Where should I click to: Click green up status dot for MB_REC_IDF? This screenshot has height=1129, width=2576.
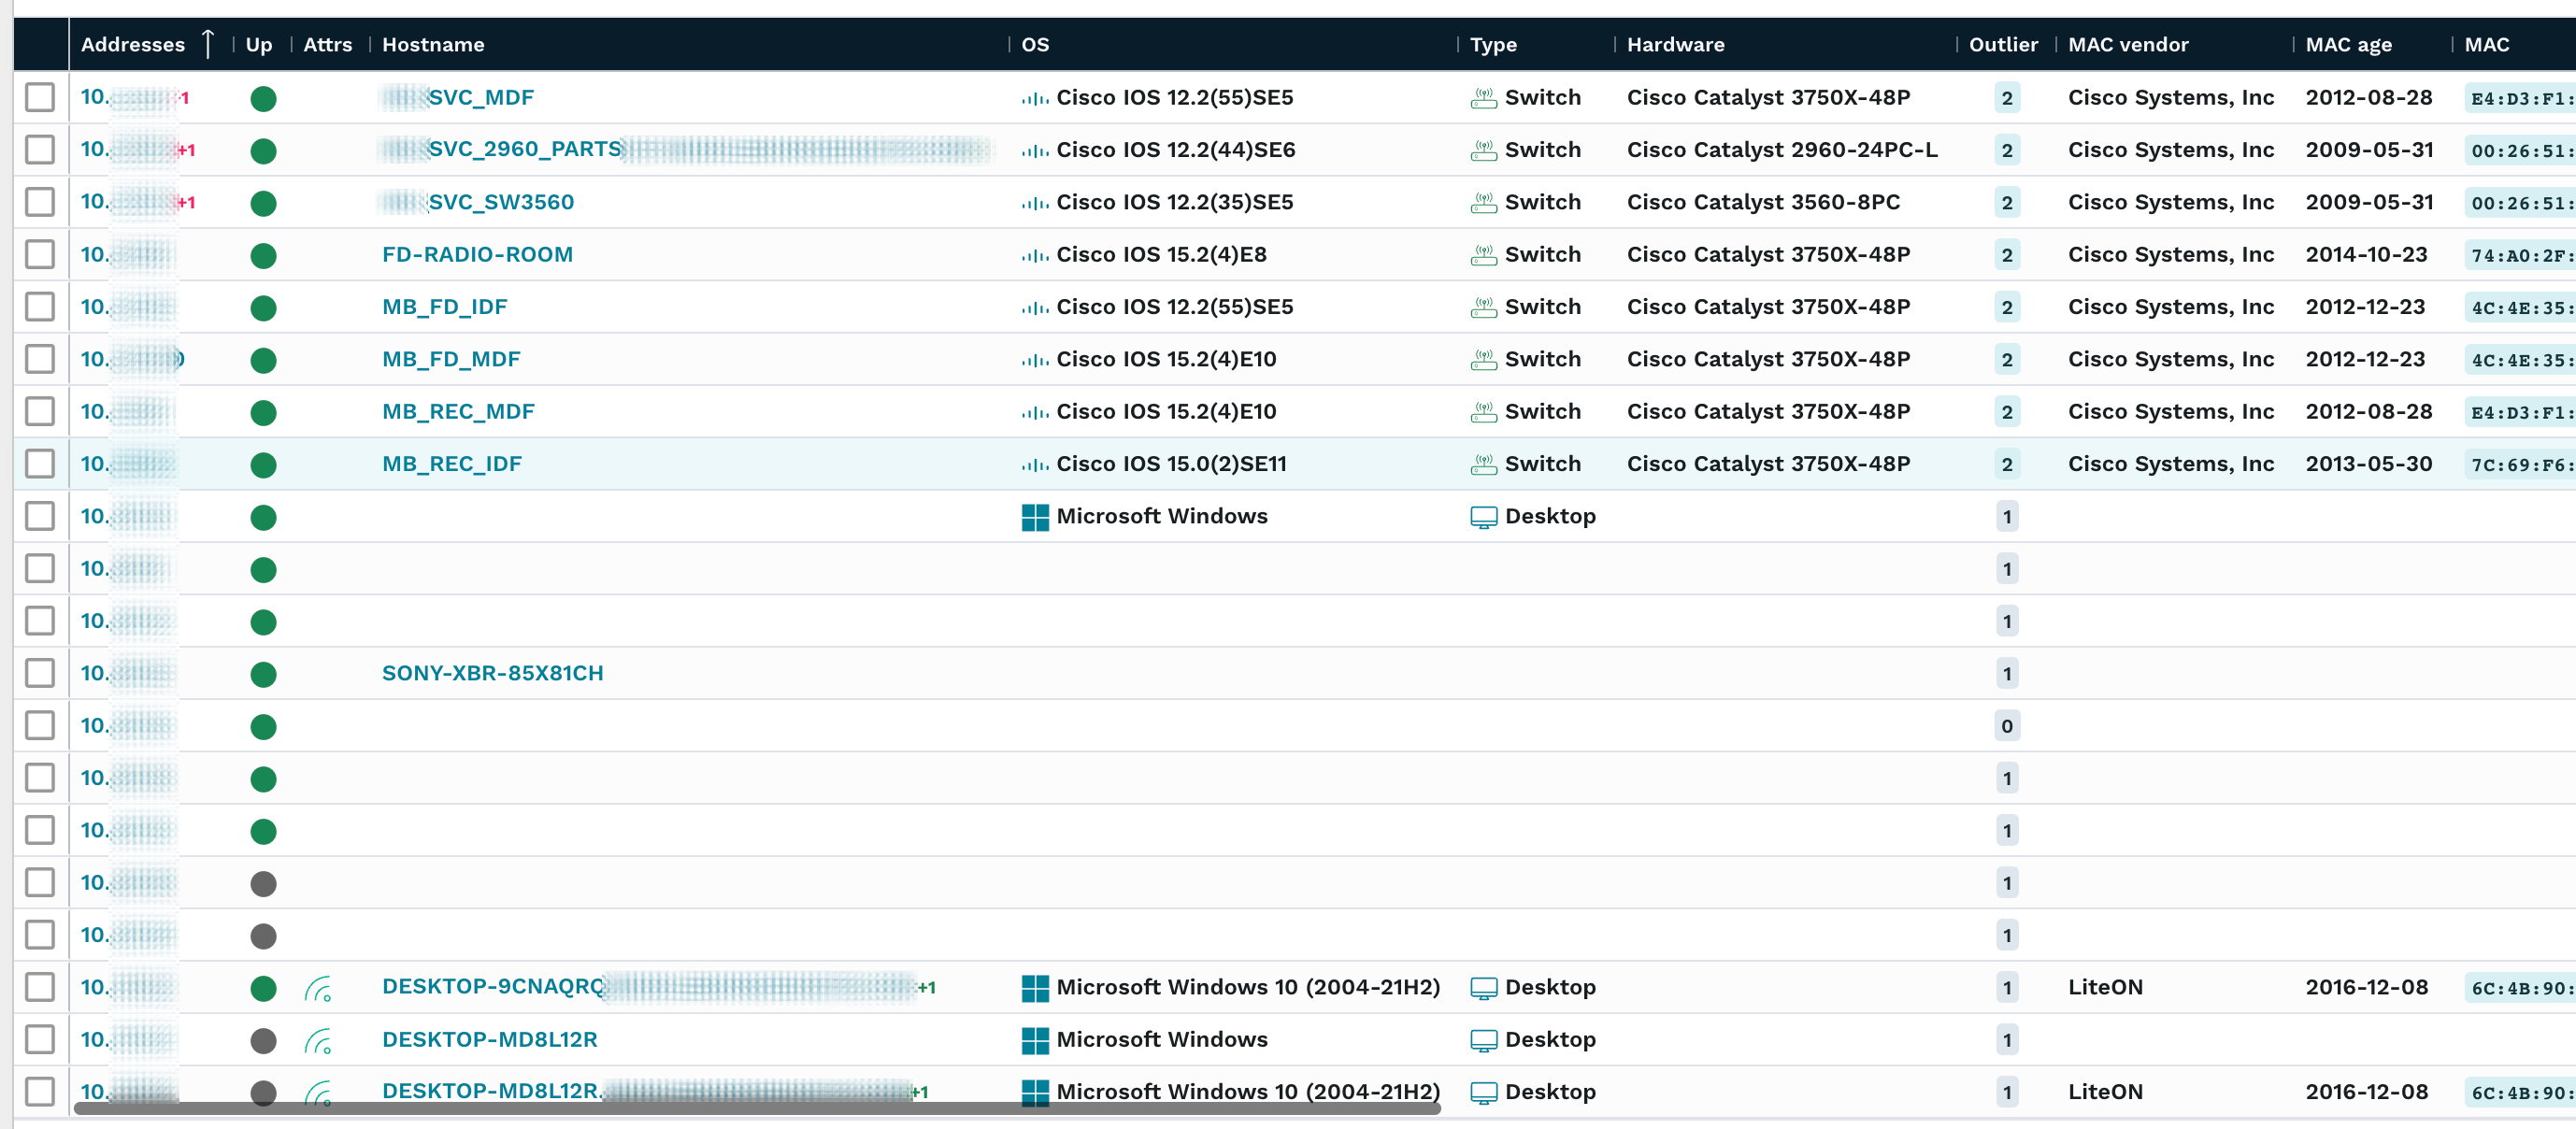tap(263, 465)
